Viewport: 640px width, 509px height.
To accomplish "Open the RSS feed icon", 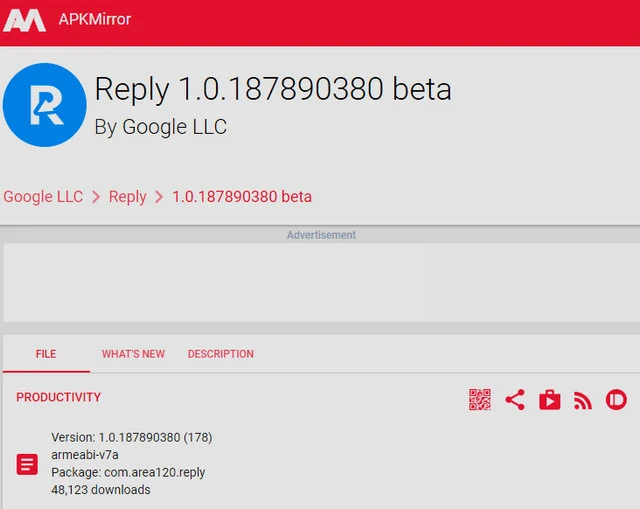I will point(583,400).
